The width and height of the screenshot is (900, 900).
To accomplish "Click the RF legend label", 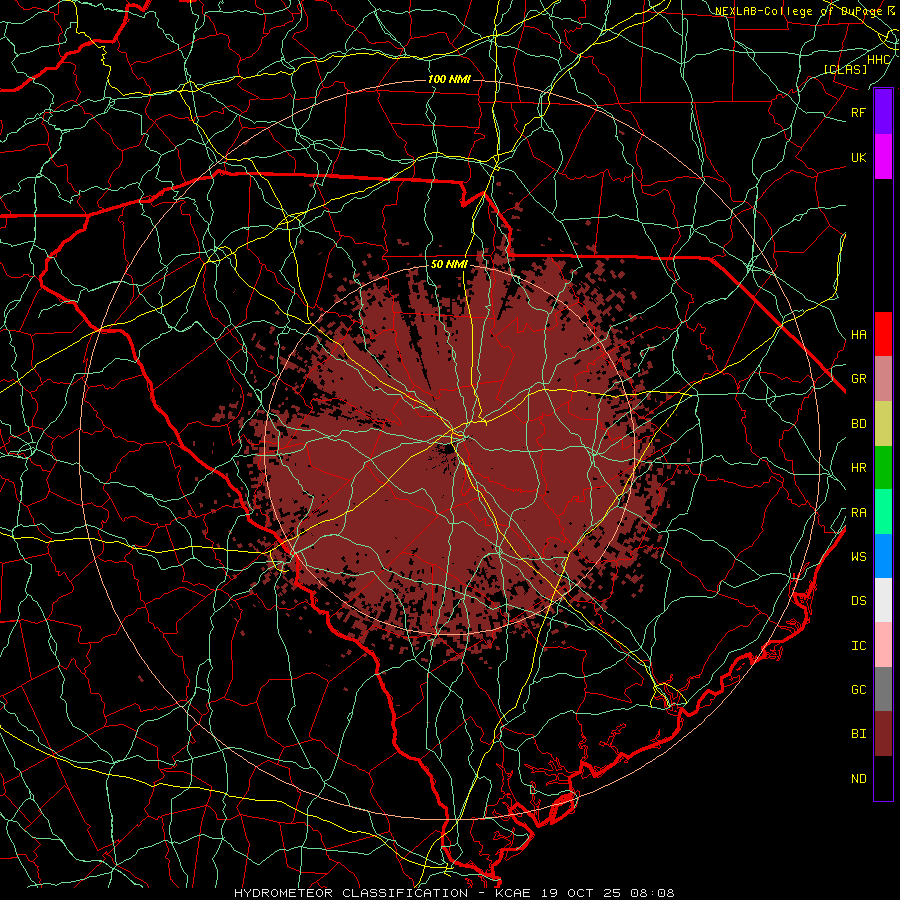I will (858, 112).
